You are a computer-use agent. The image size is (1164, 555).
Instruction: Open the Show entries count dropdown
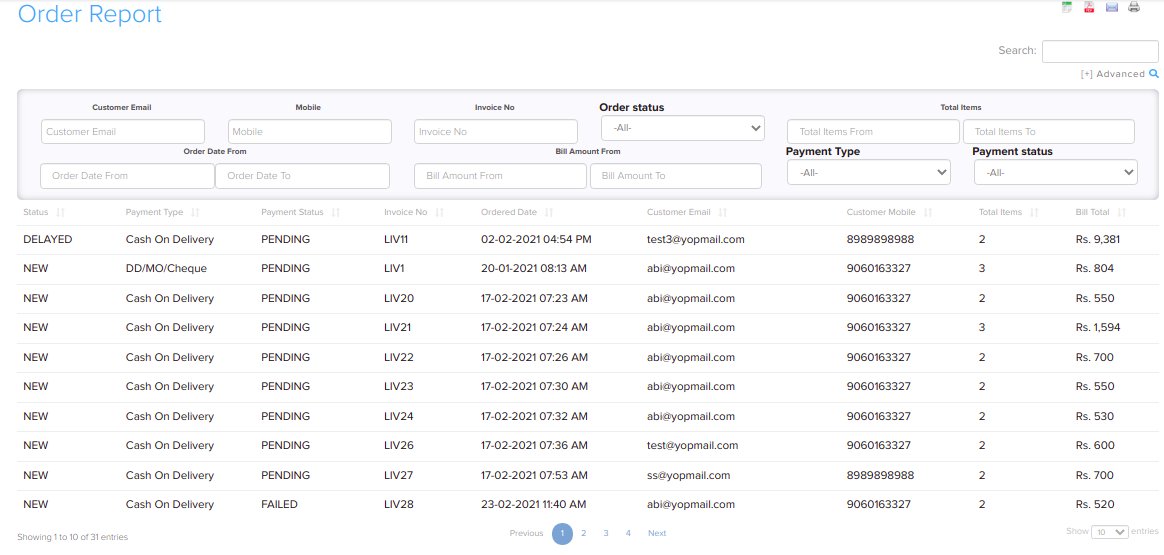tap(1110, 532)
